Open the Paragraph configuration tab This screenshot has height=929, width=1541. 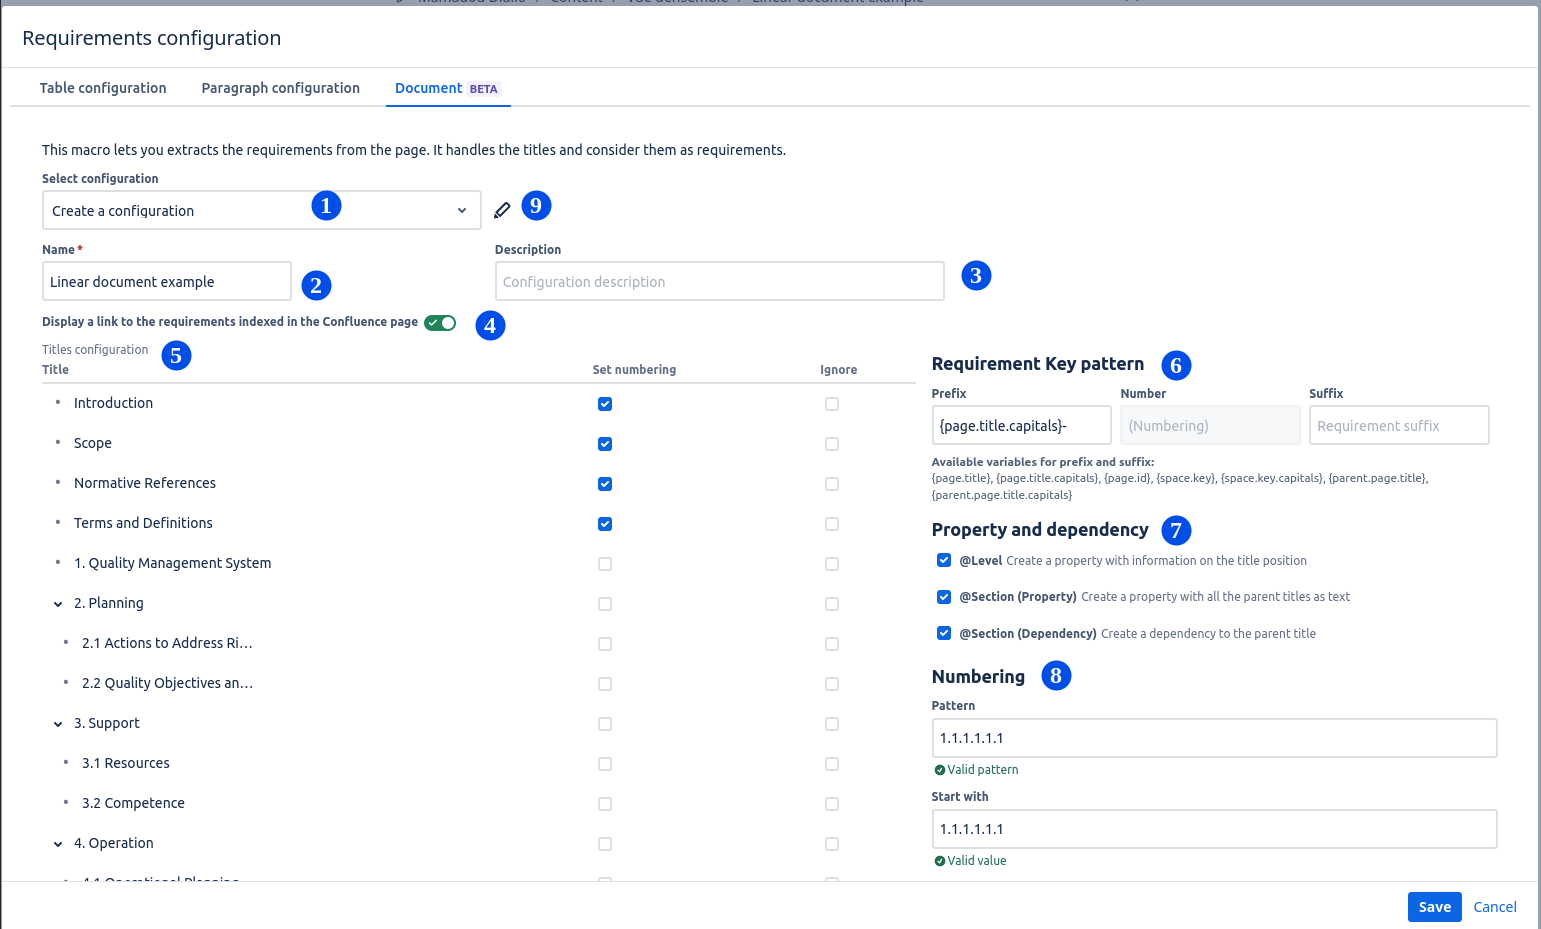[x=280, y=88]
